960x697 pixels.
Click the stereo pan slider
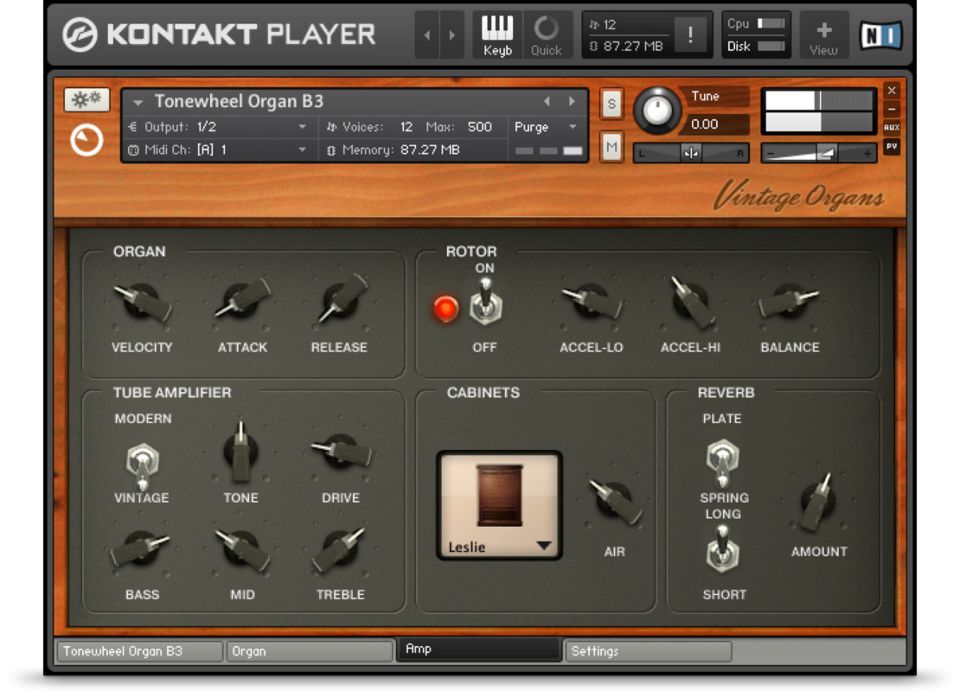(x=691, y=153)
